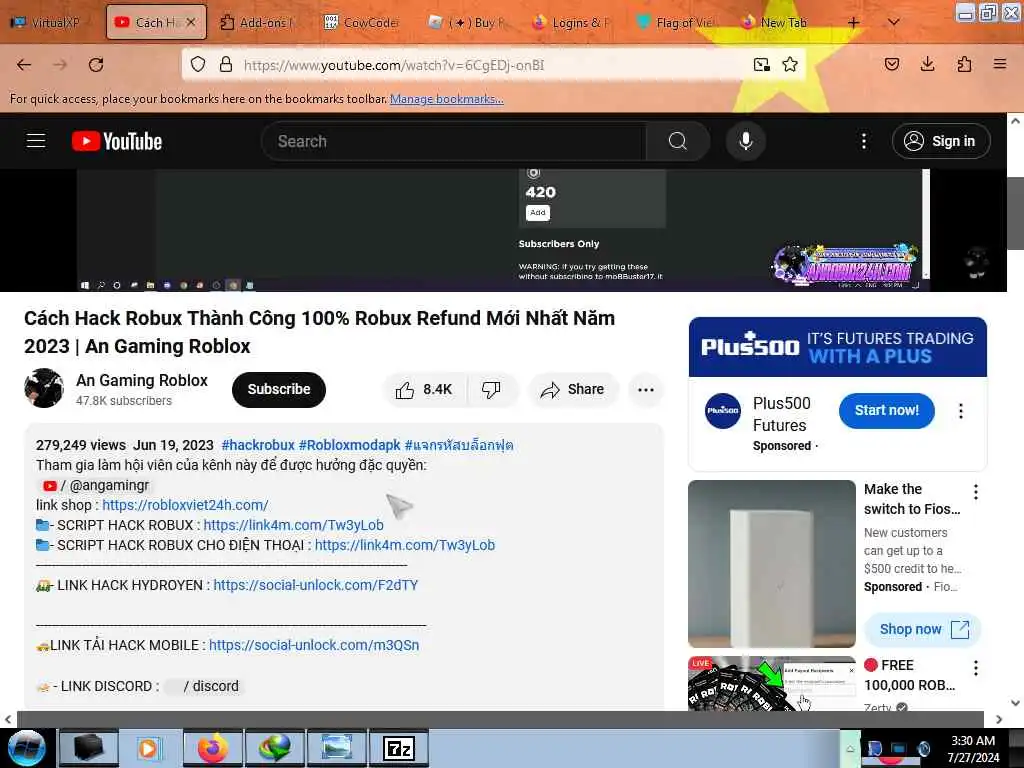Open picture-in-picture icon in address bar
The width and height of the screenshot is (1024, 768).
click(761, 65)
